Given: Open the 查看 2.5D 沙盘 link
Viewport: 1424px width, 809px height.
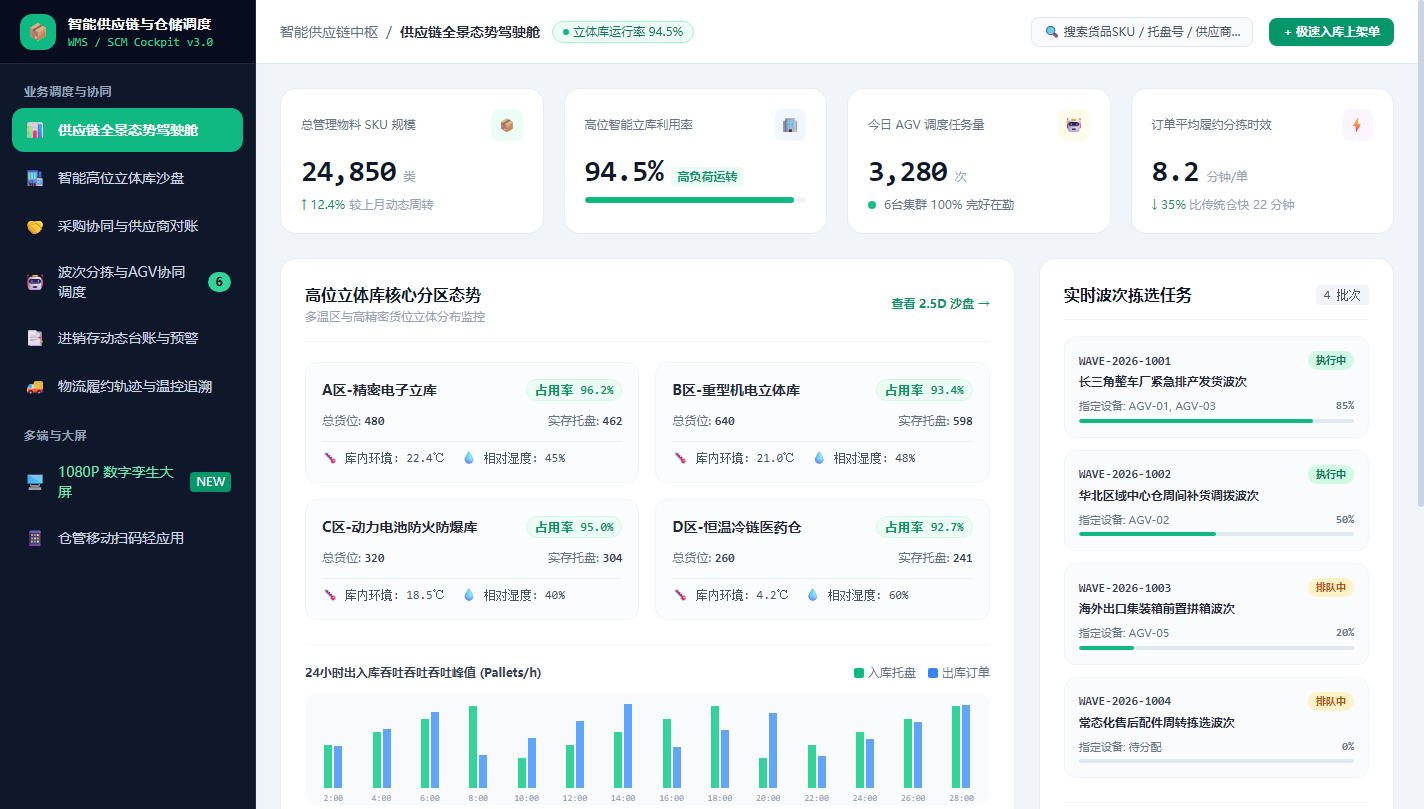Looking at the screenshot, I should pyautogui.click(x=940, y=303).
